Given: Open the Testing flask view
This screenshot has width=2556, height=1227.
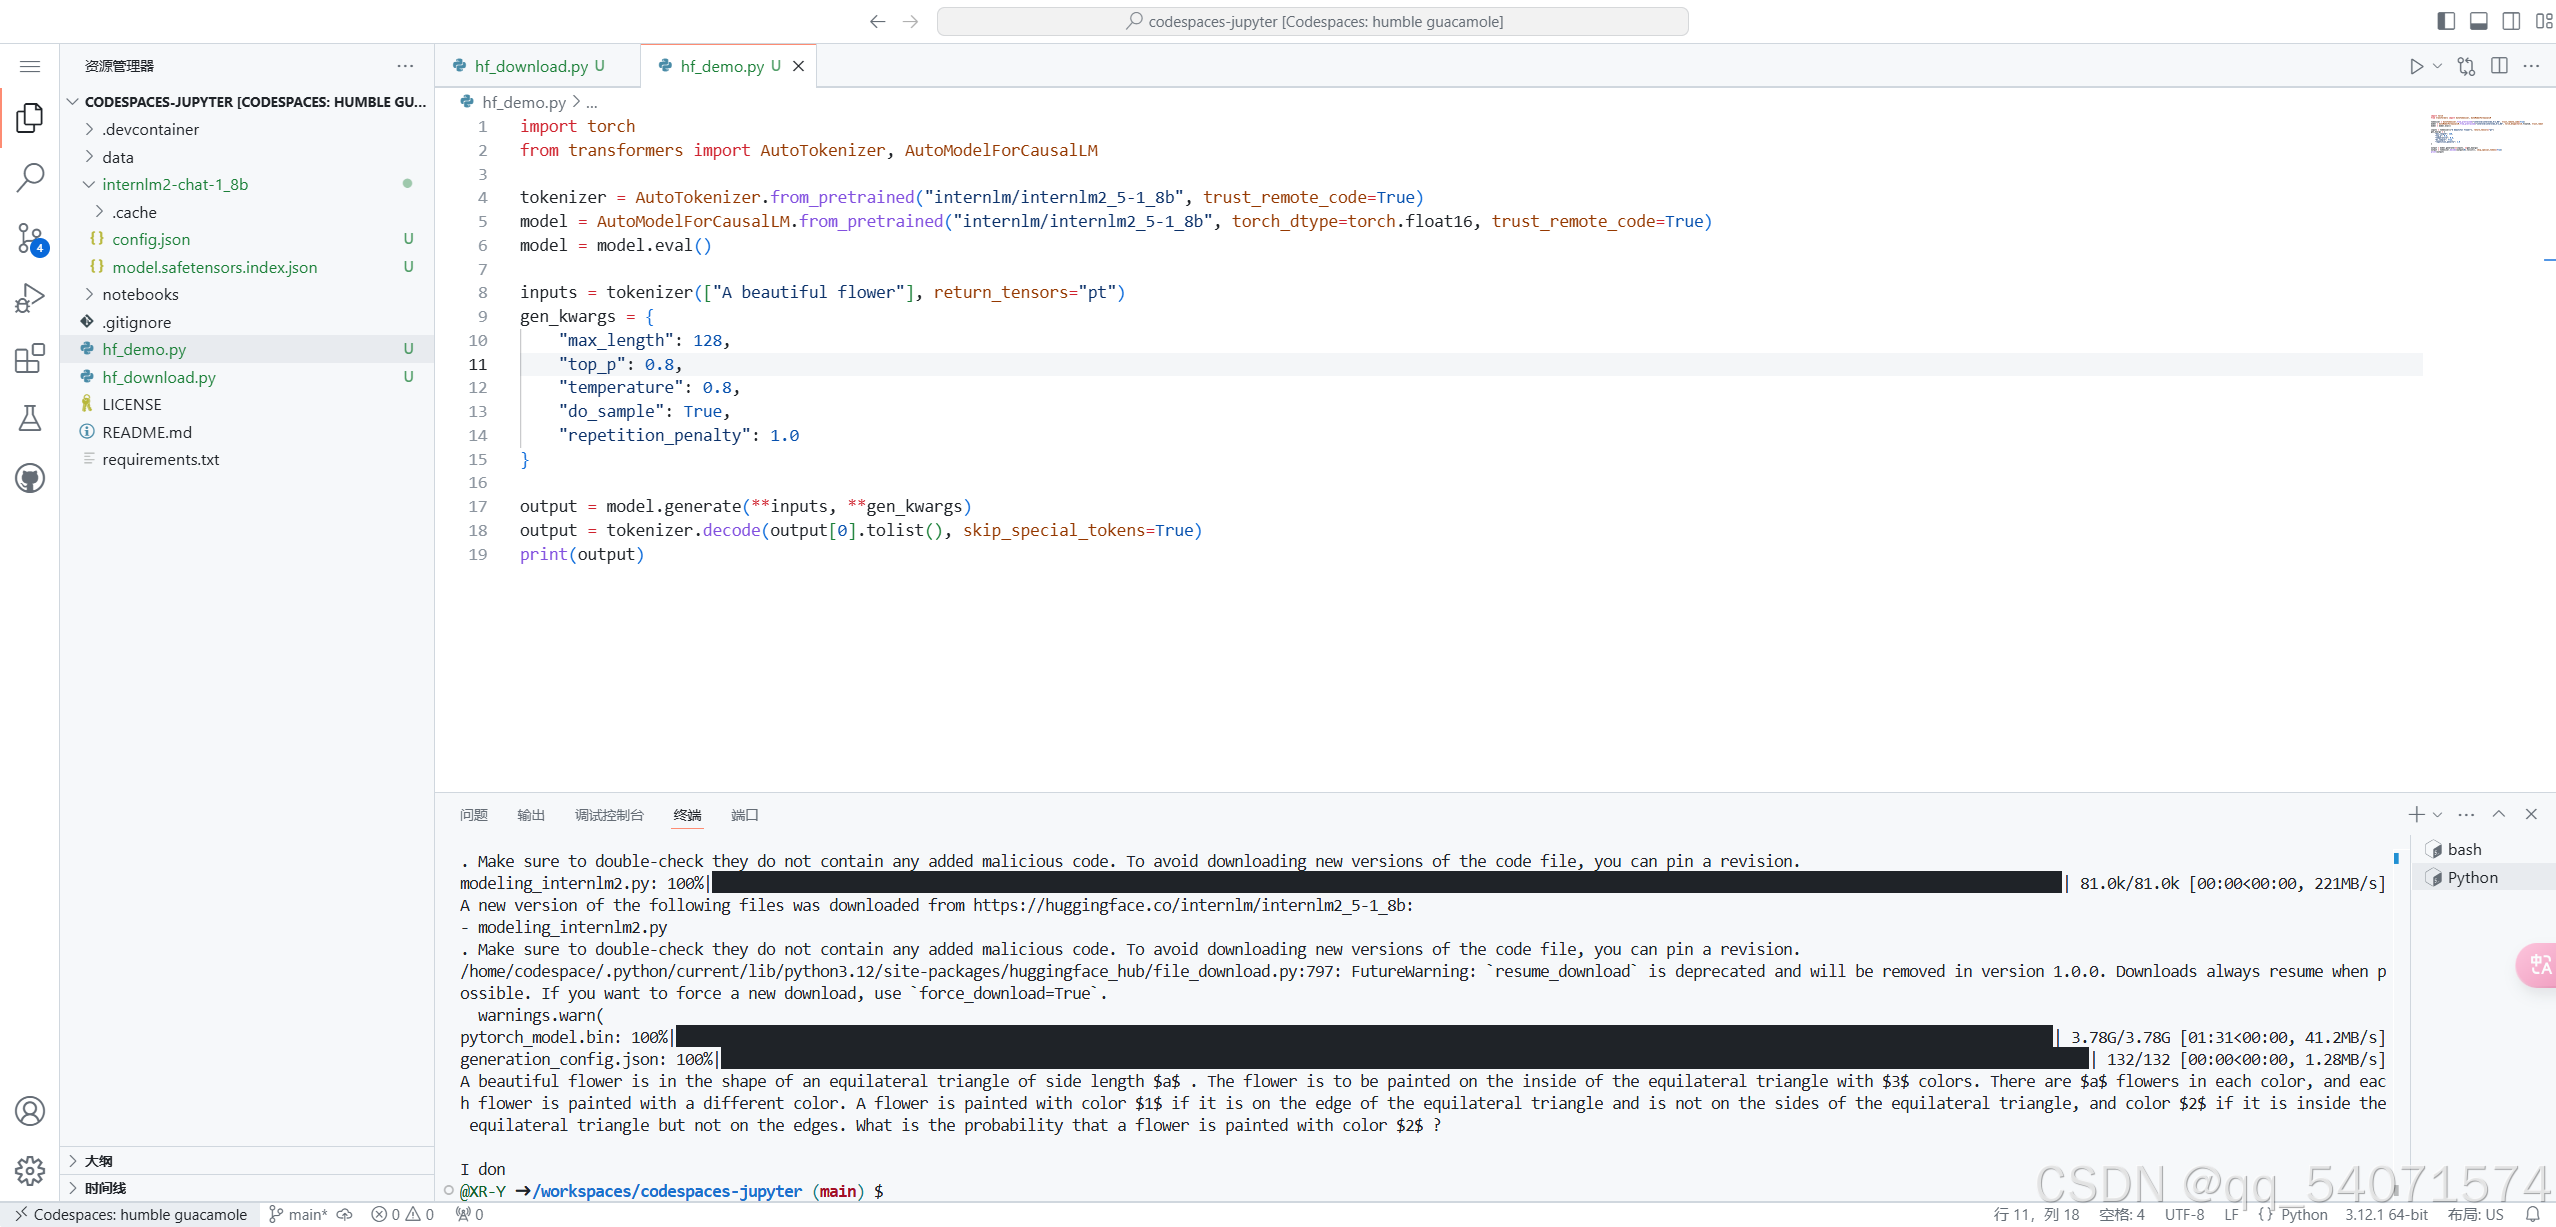Looking at the screenshot, I should pos(30,418).
